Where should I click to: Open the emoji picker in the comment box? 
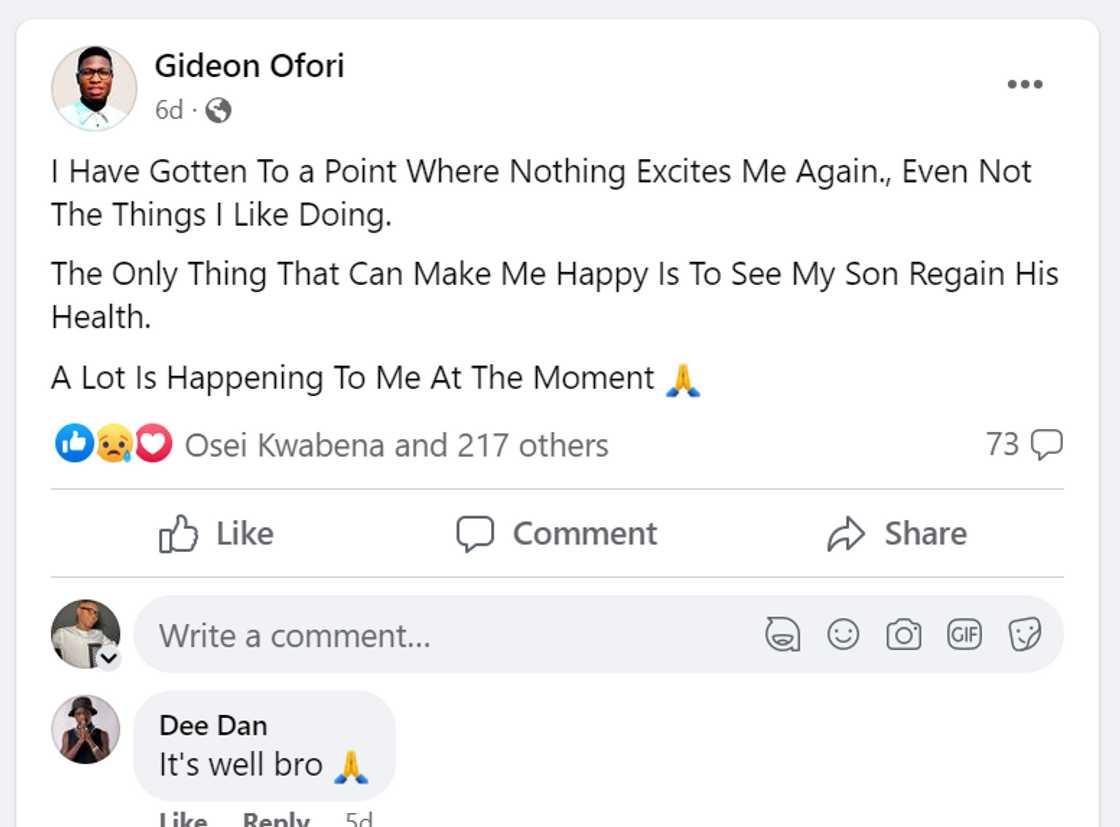tap(843, 634)
